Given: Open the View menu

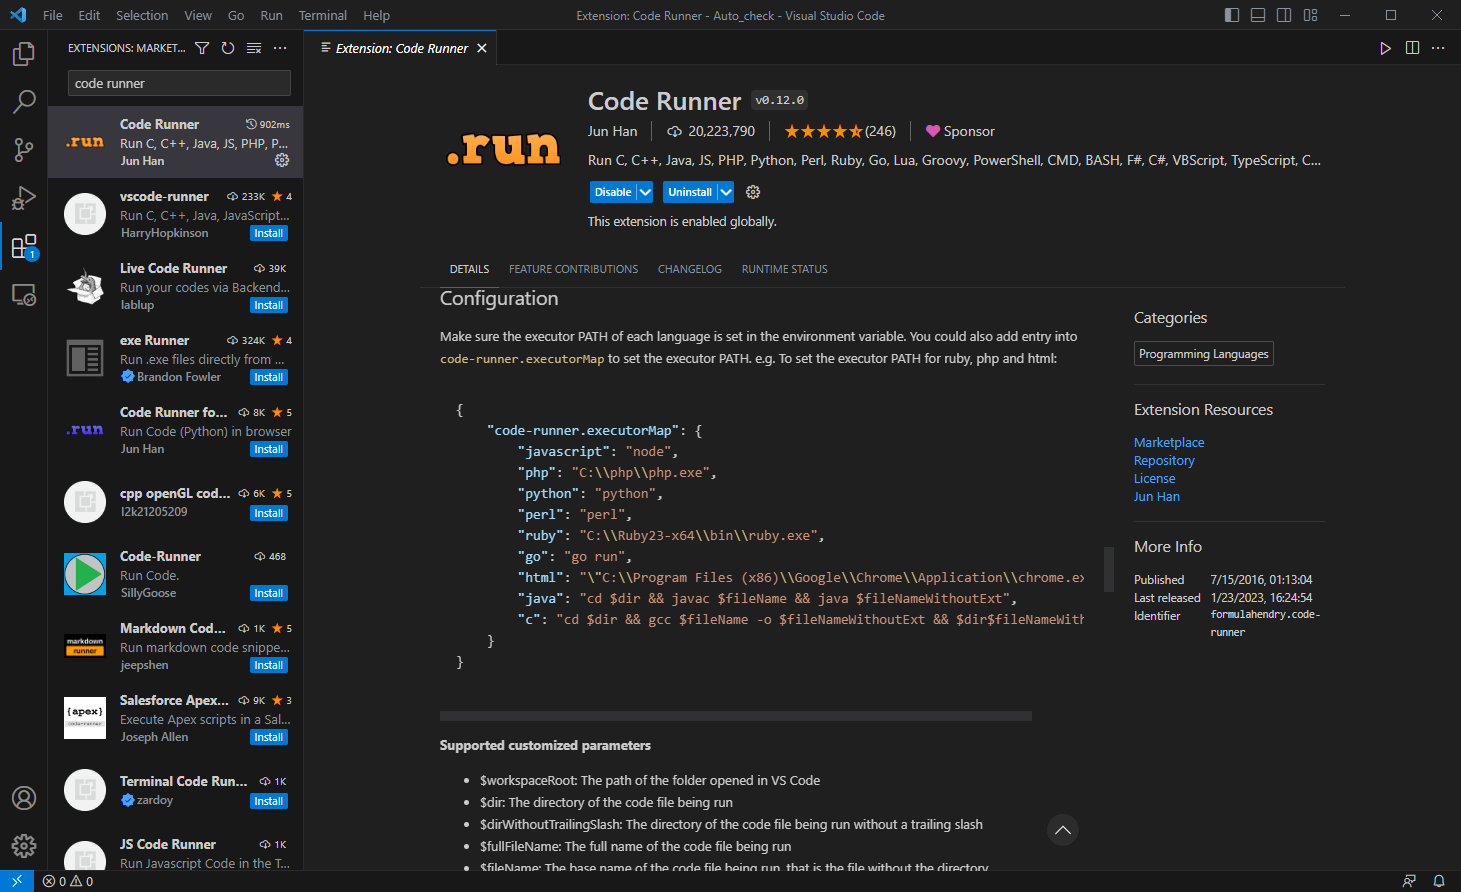Looking at the screenshot, I should 198,15.
